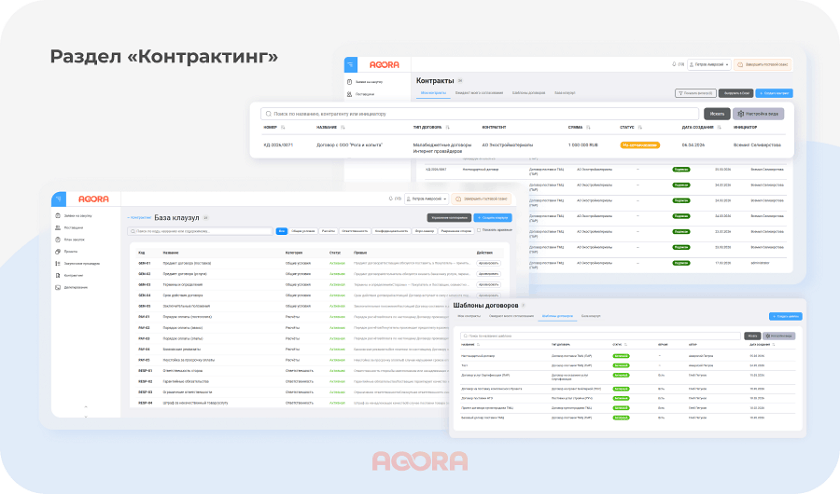Sort contracts by Дата создания column icon
The height and width of the screenshot is (494, 840).
tap(719, 128)
